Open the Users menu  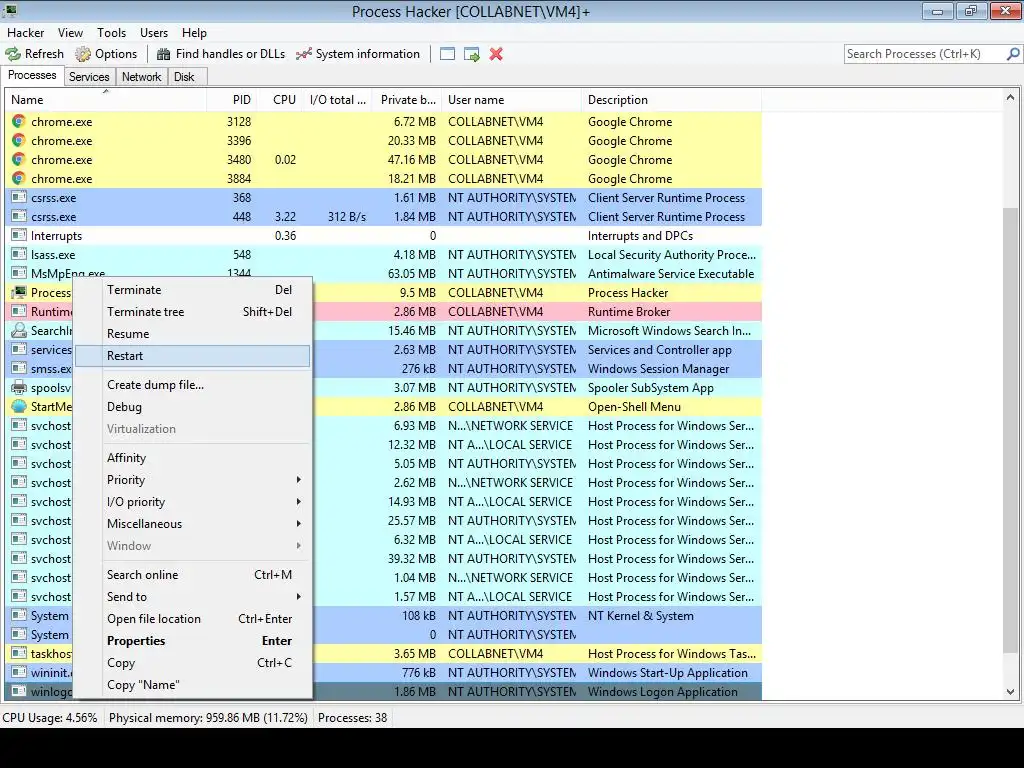(153, 33)
